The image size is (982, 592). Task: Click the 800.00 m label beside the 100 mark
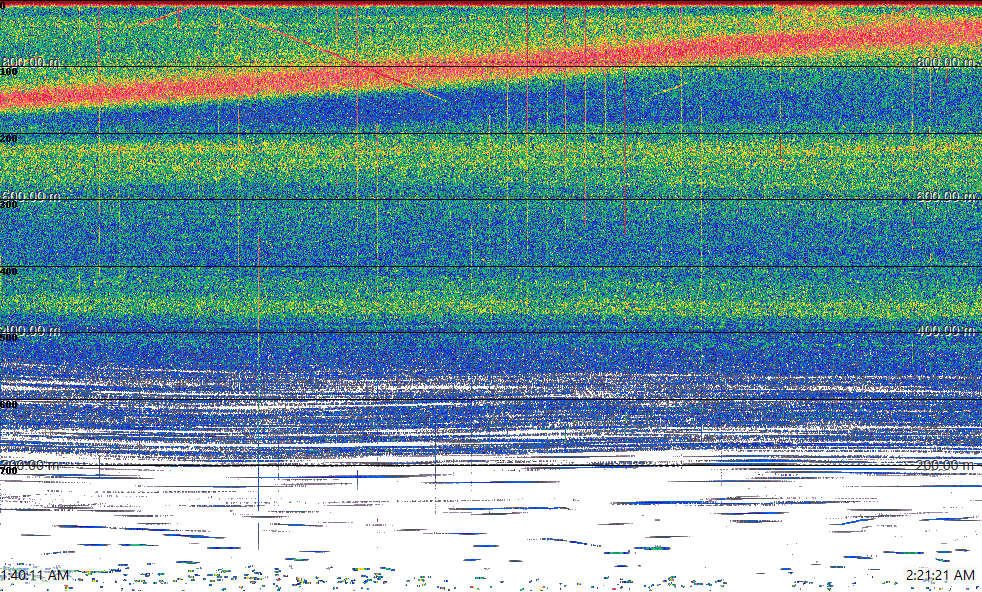[x=31, y=62]
